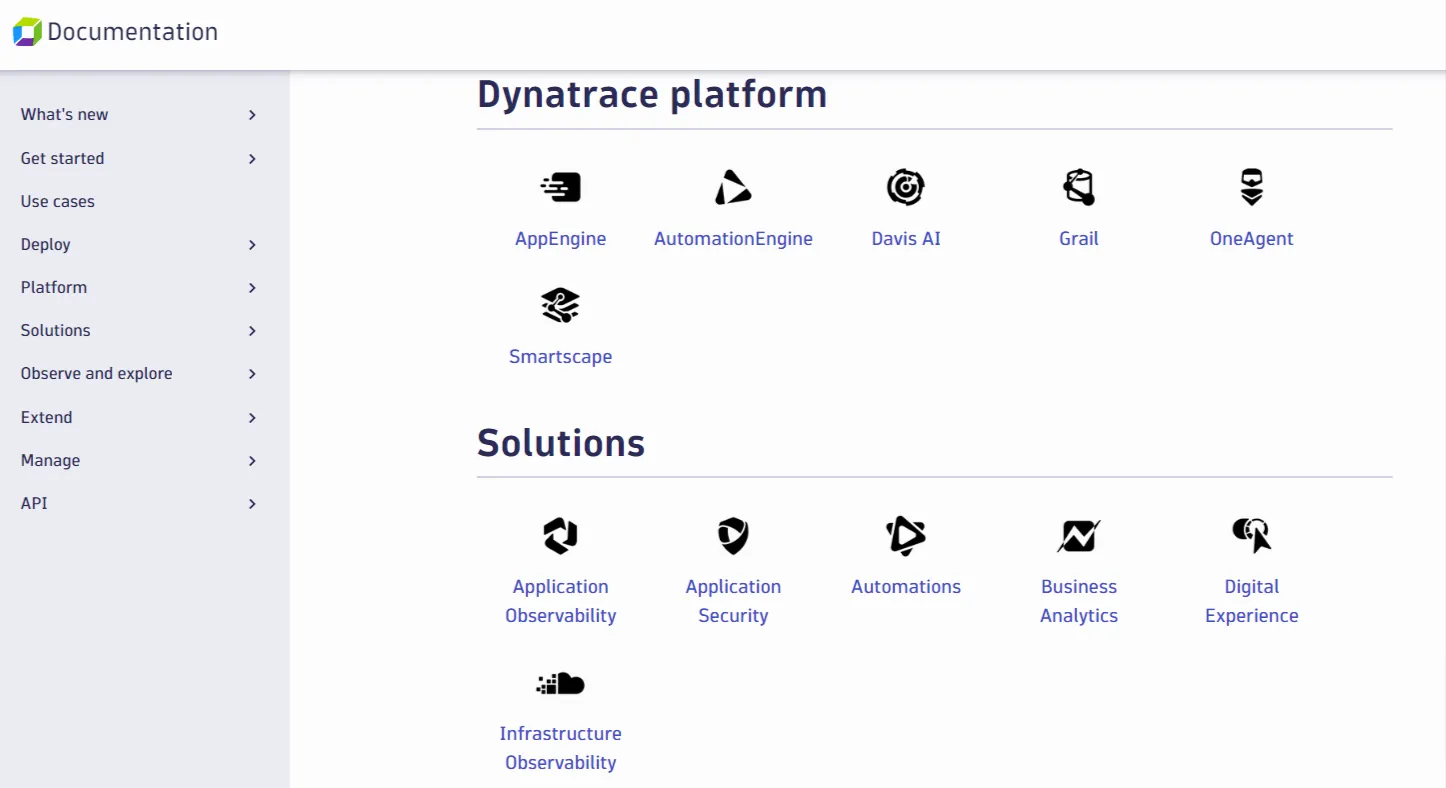The image size is (1446, 788).
Task: Click the Dynatrace platform heading
Action: [x=652, y=94]
